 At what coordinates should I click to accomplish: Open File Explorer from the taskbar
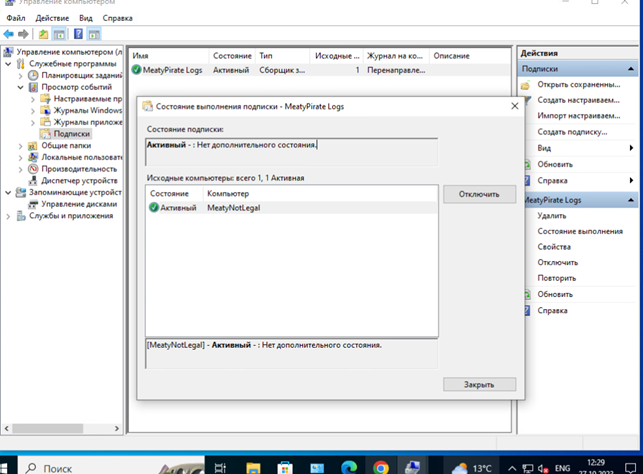pyautogui.click(x=253, y=467)
